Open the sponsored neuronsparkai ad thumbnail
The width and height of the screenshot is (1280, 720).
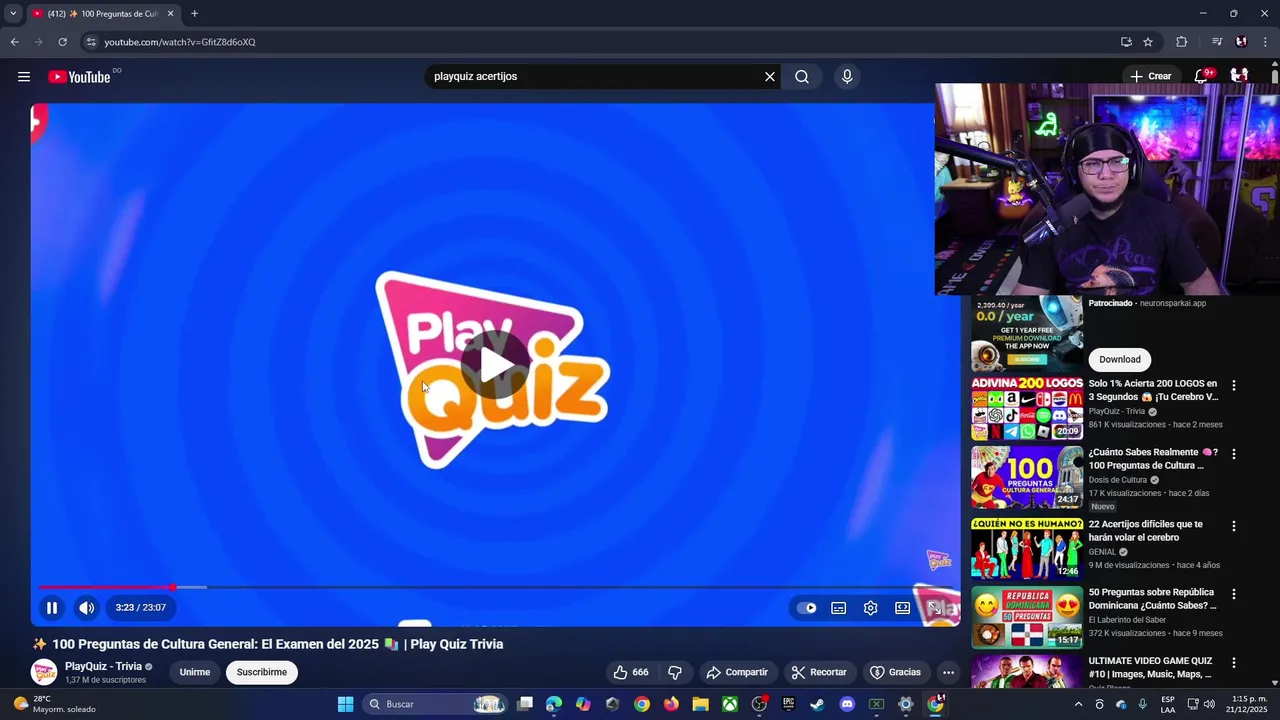point(1027,335)
